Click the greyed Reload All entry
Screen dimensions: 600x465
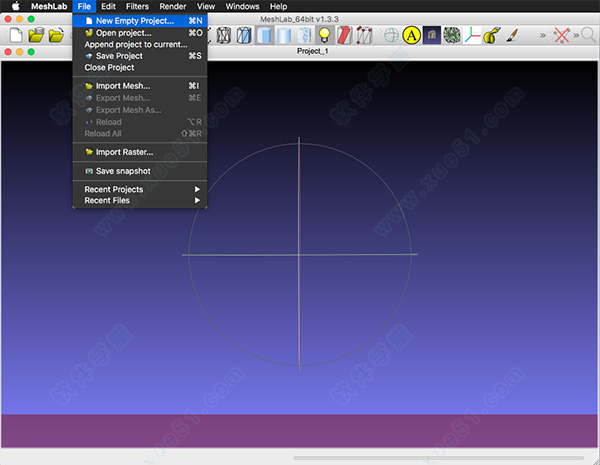(140, 134)
